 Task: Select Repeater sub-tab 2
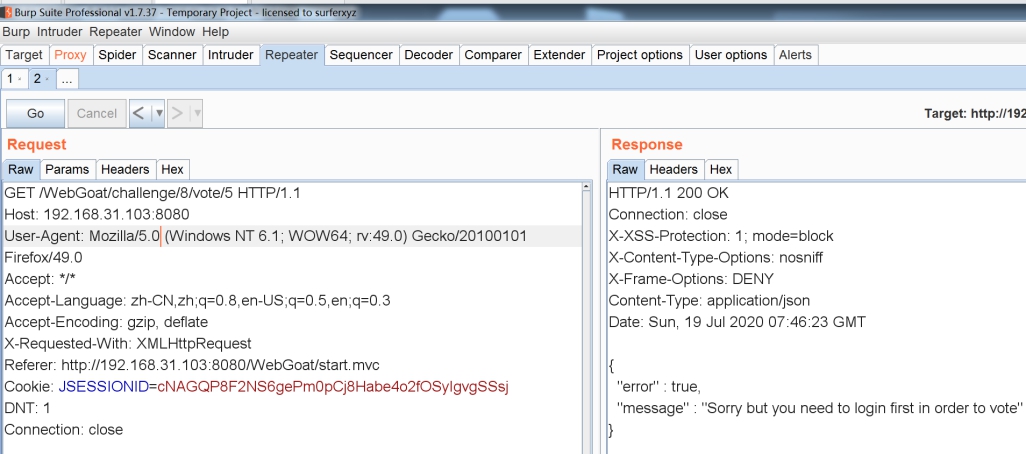coord(37,79)
